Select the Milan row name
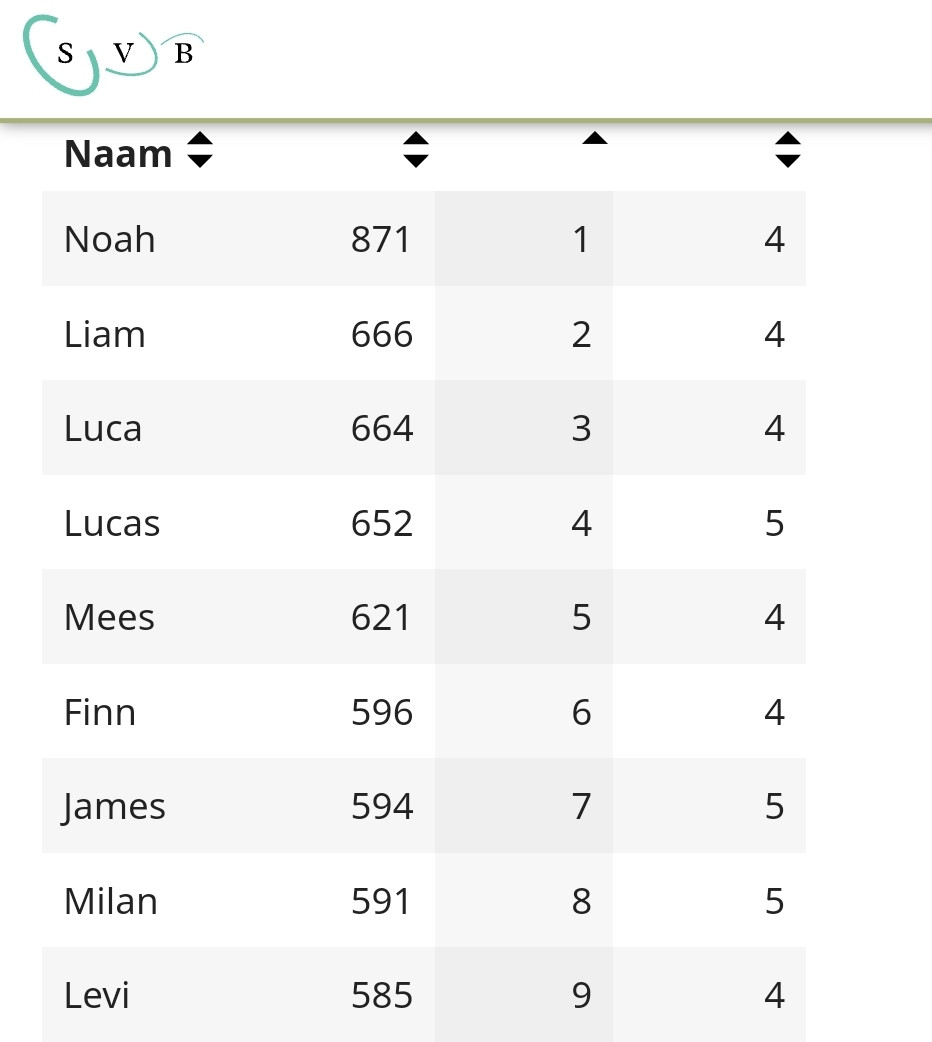The width and height of the screenshot is (932, 1042). point(110,901)
